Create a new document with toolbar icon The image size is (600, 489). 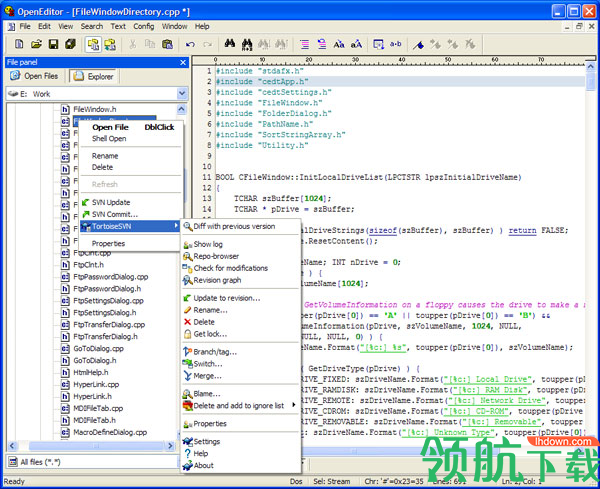[x=19, y=44]
